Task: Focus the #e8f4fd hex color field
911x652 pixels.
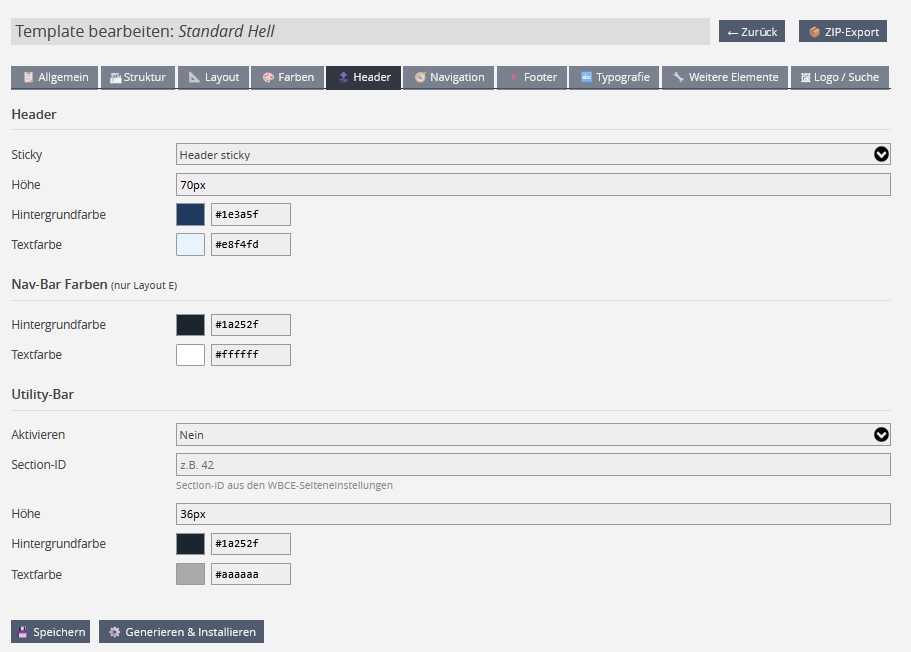Action: click(x=251, y=245)
